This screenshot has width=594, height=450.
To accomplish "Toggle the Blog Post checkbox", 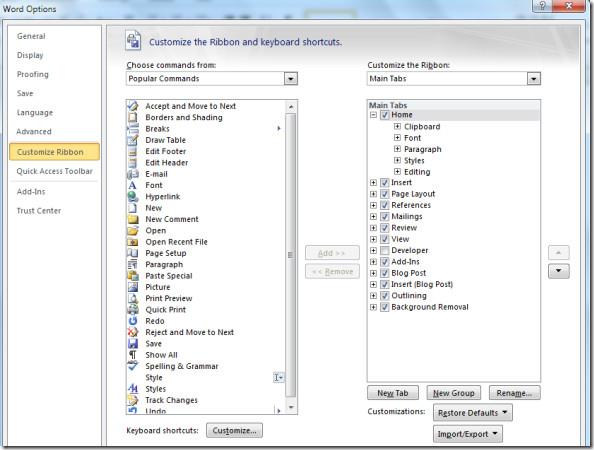I will pos(385,273).
